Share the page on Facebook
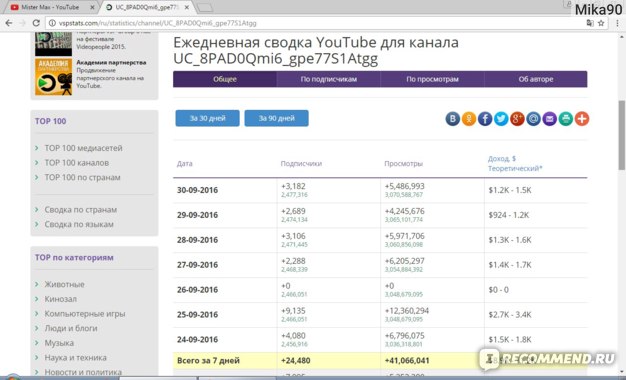Image resolution: width=626 pixels, height=380 pixels. tap(485, 119)
